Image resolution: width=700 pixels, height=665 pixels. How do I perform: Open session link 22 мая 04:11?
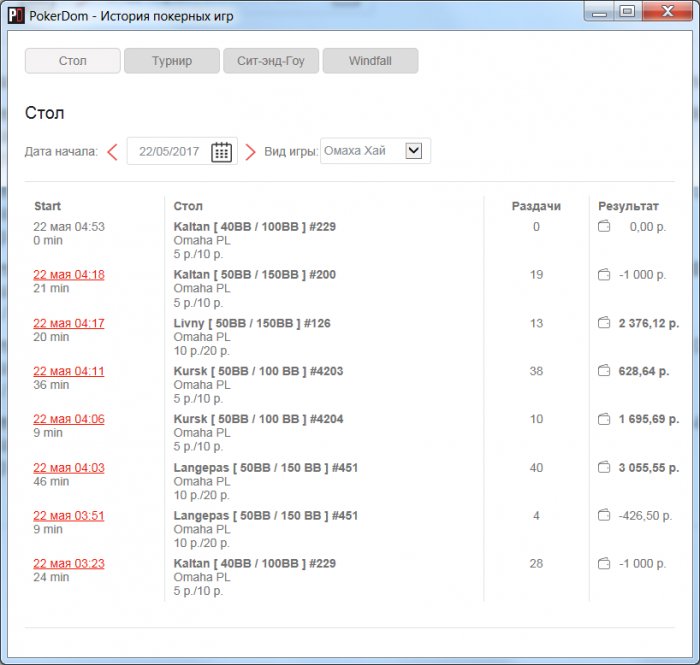[69, 371]
